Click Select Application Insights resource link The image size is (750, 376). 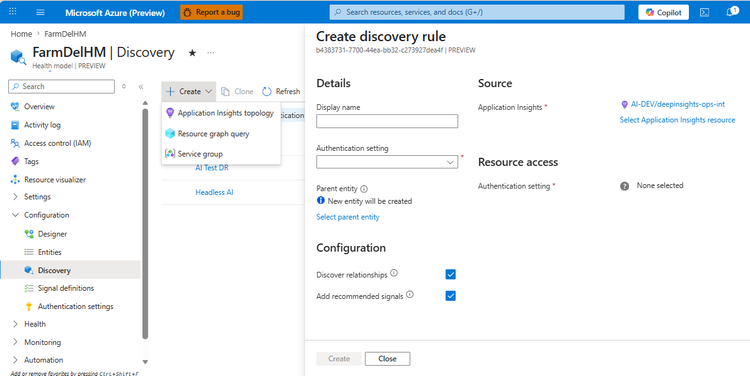pos(677,120)
